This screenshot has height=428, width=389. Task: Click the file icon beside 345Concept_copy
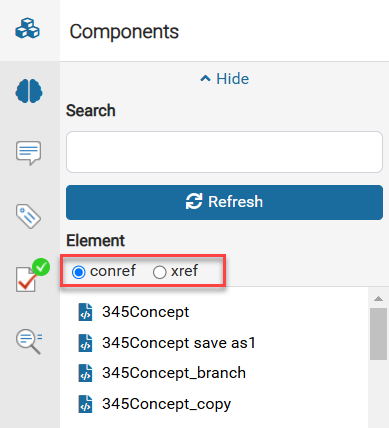tap(85, 404)
